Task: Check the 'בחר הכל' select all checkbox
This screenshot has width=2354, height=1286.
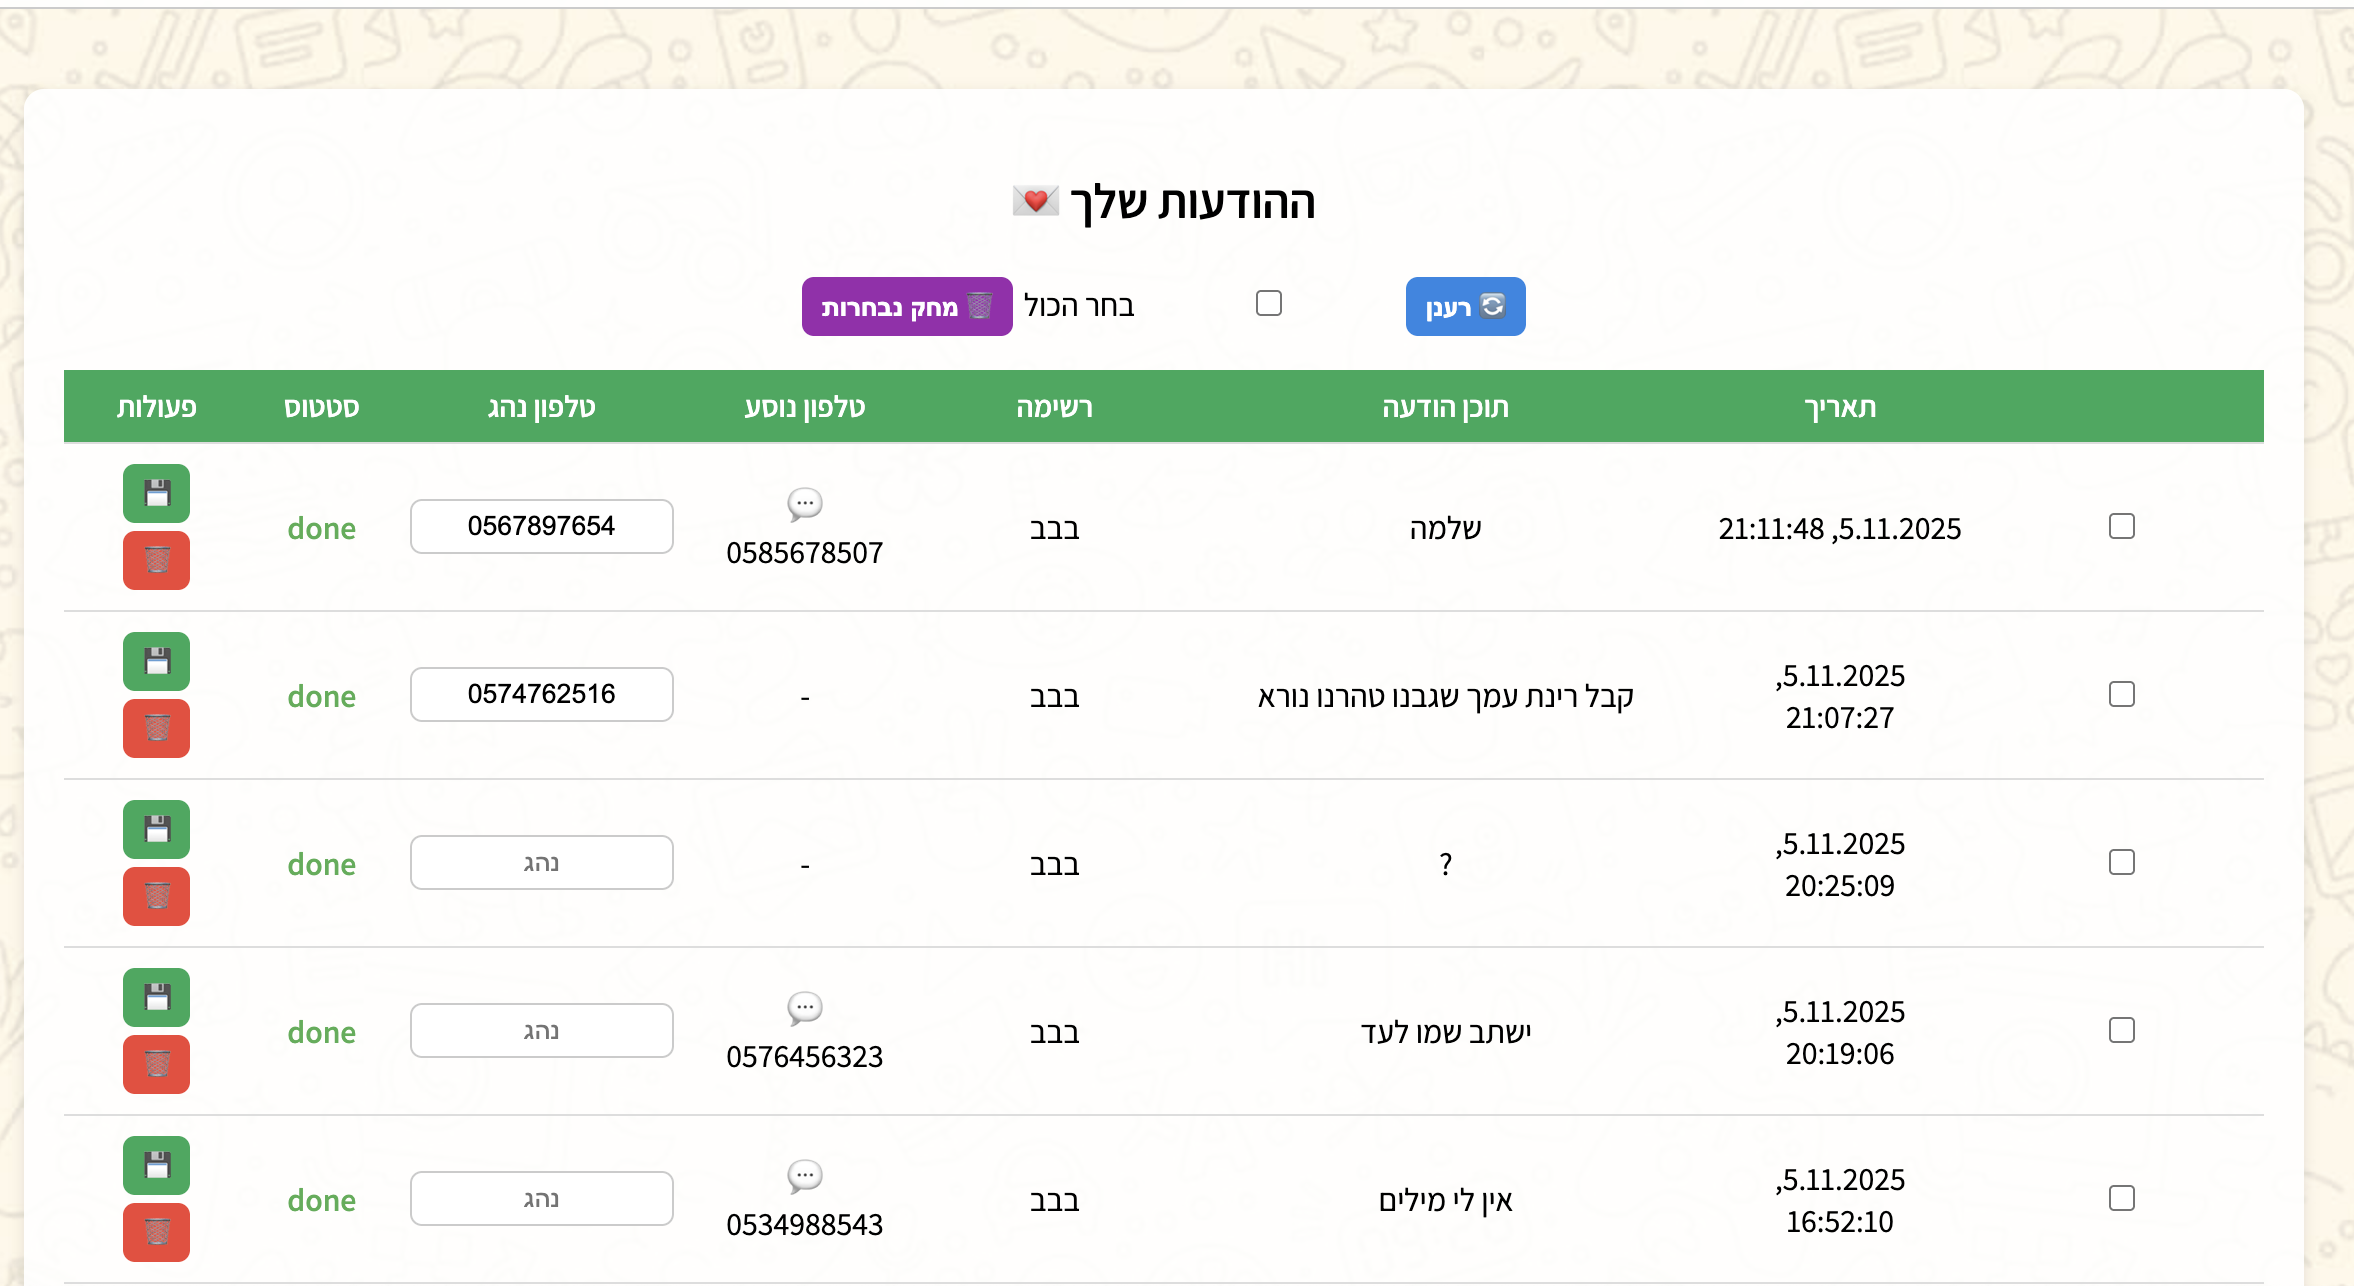Action: pos(1268,303)
